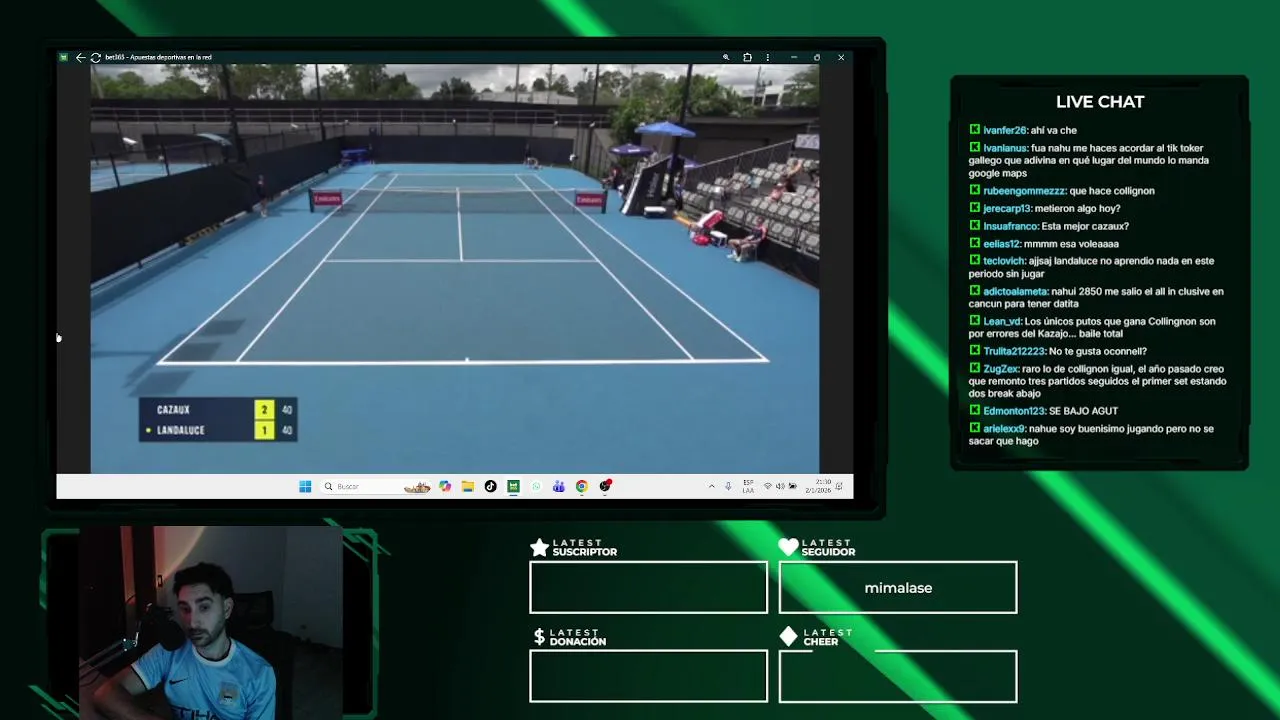Image resolution: width=1280 pixels, height=720 pixels.
Task: Click the microphone tray icon
Action: click(728, 486)
